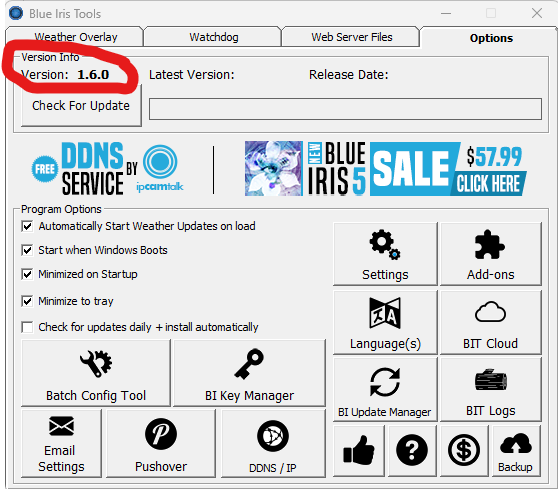Click the dollar sign donate icon
Image resolution: width=558 pixels, height=489 pixels.
tap(464, 451)
